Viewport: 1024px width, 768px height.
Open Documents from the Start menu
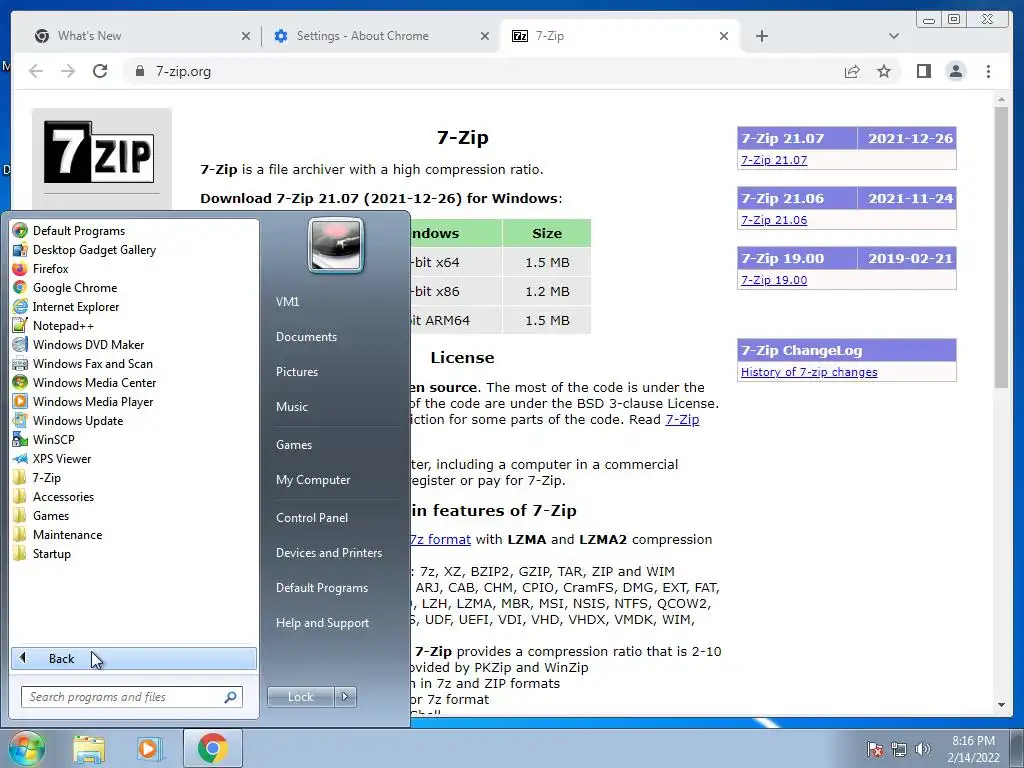click(306, 336)
